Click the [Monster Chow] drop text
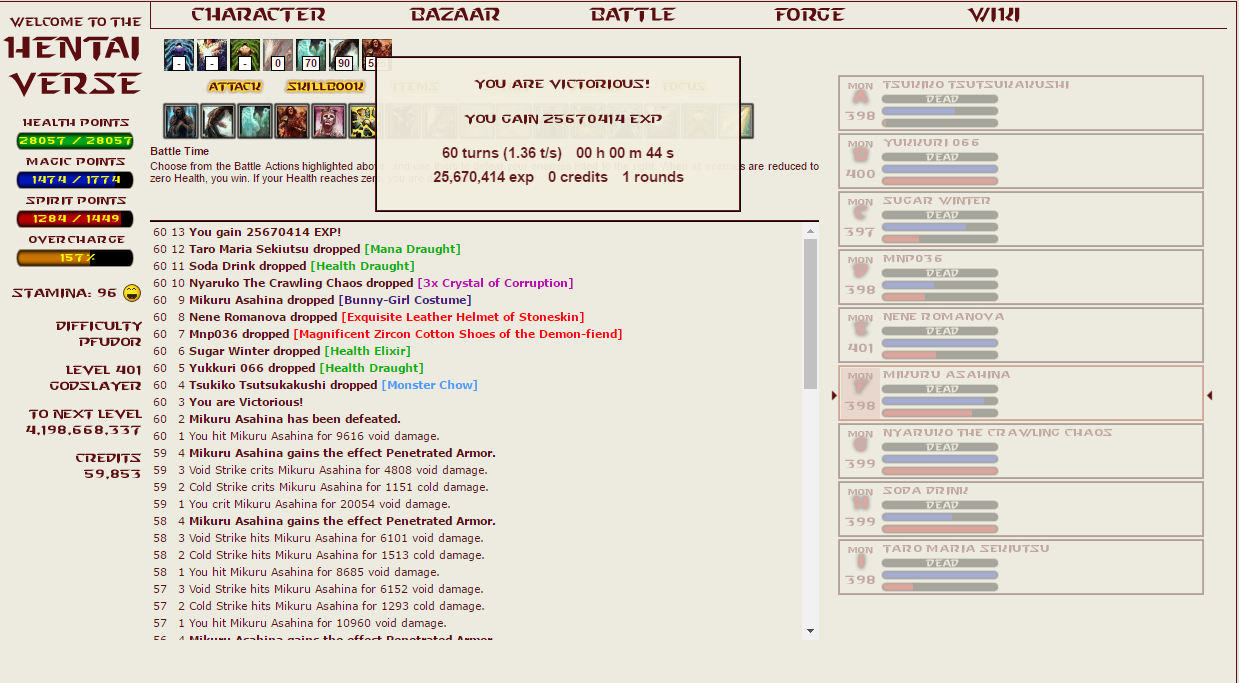The height and width of the screenshot is (683, 1239). pos(430,385)
